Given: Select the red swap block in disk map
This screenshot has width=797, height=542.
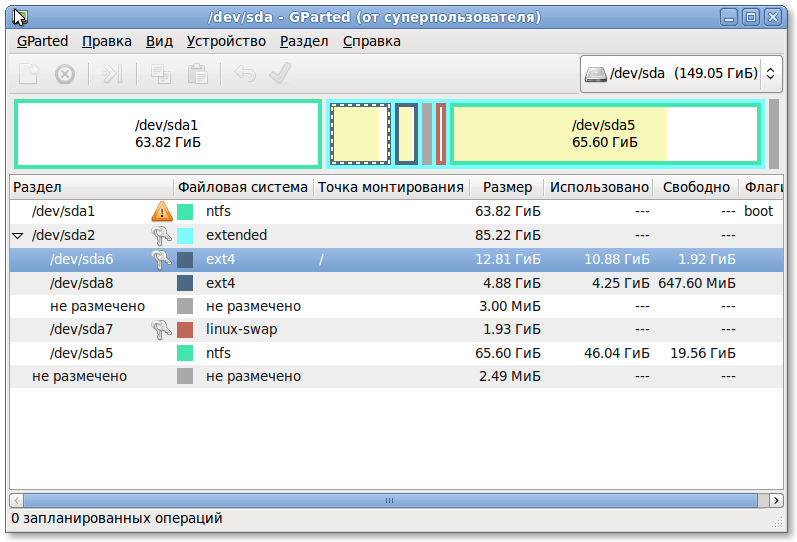Looking at the screenshot, I should (x=441, y=134).
